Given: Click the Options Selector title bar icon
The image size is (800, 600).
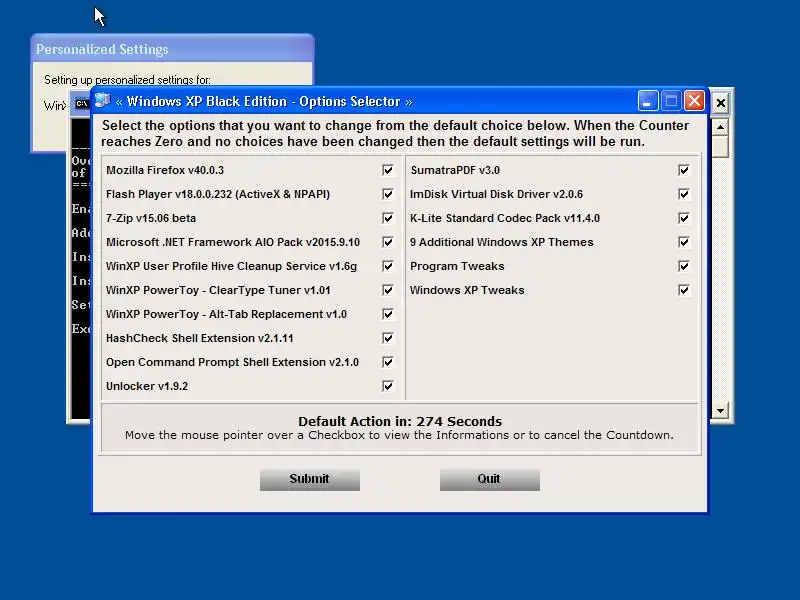Looking at the screenshot, I should point(103,101).
